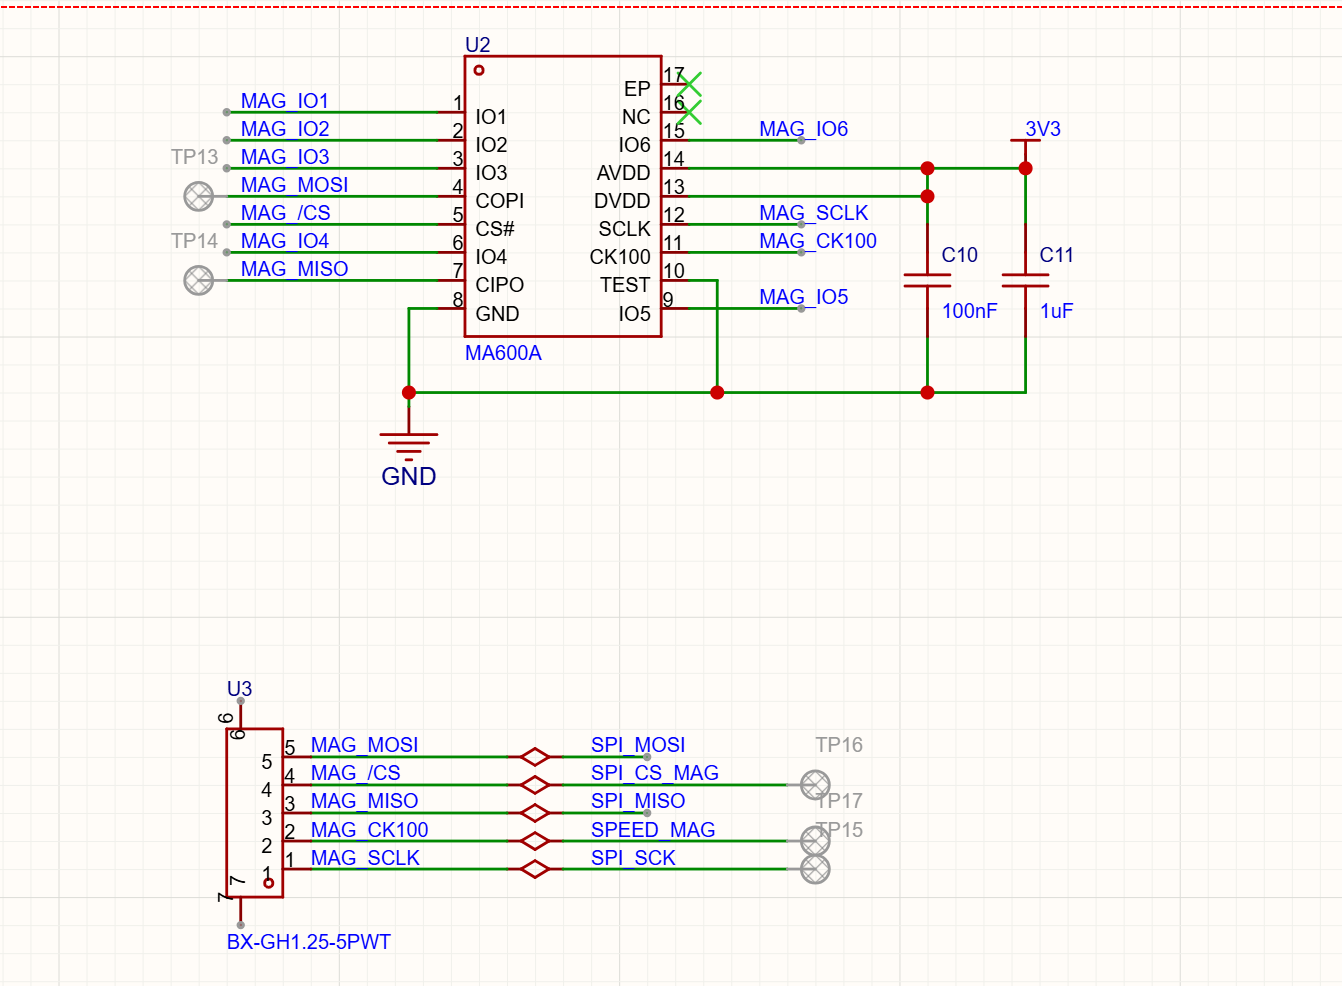1342x986 pixels.
Task: Select MAG_MOSI net label on U3 pin 5
Action: click(x=364, y=745)
